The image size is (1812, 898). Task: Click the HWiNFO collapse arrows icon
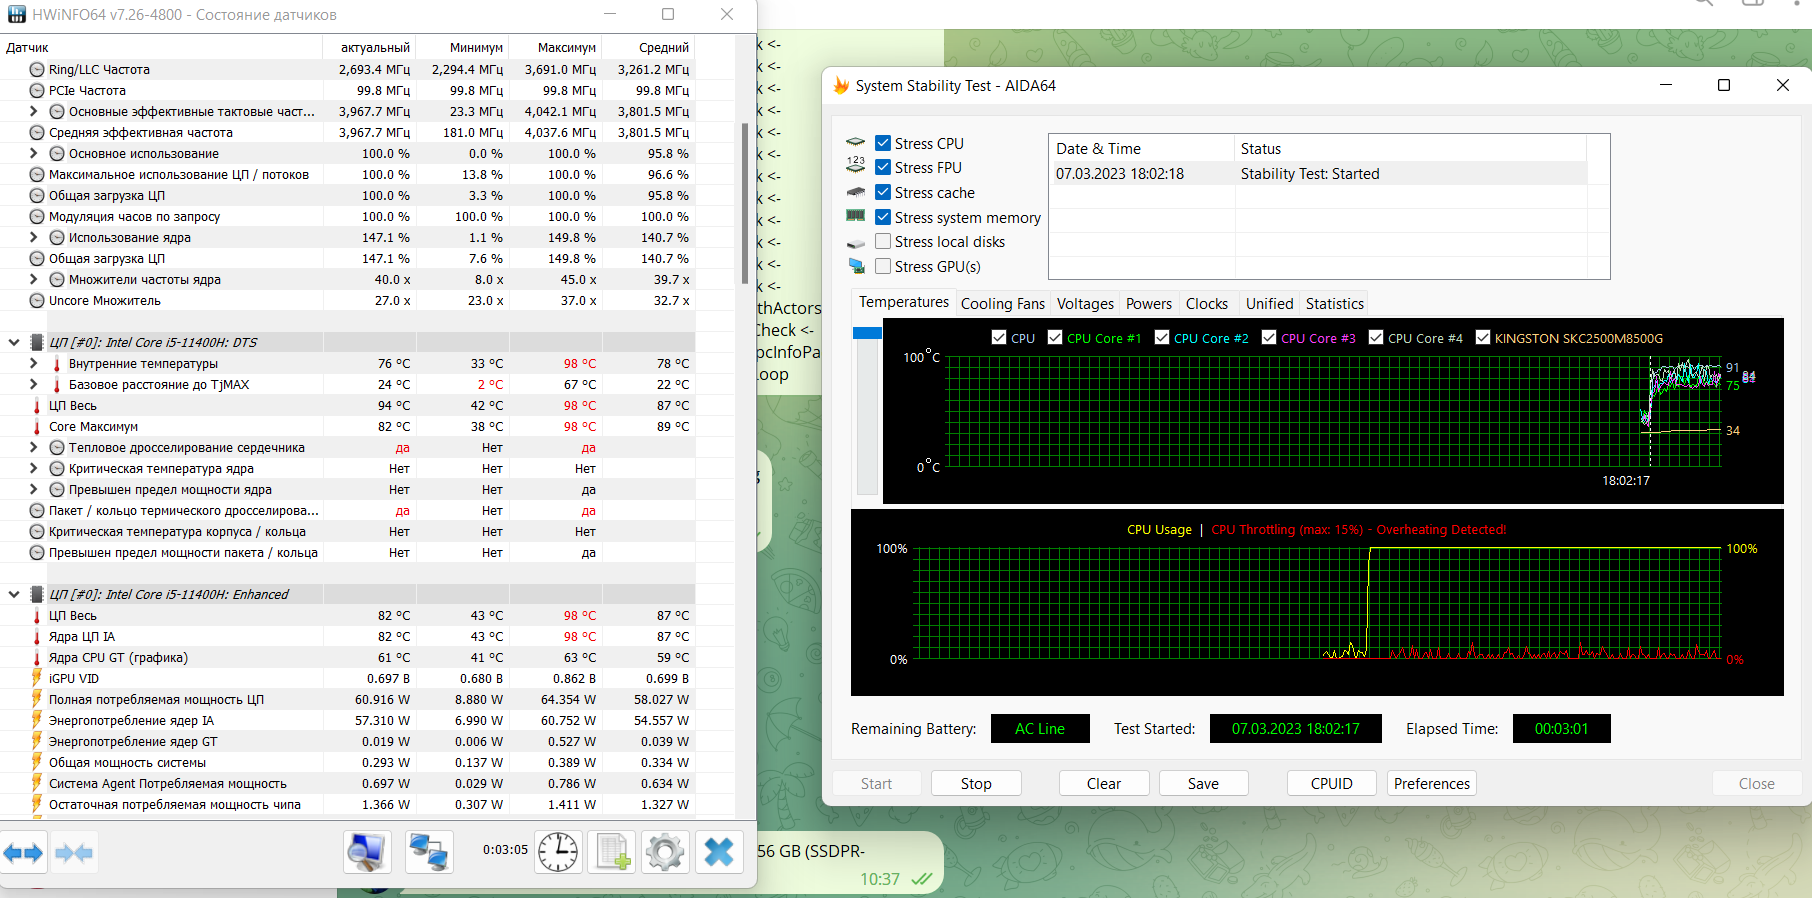tap(74, 853)
